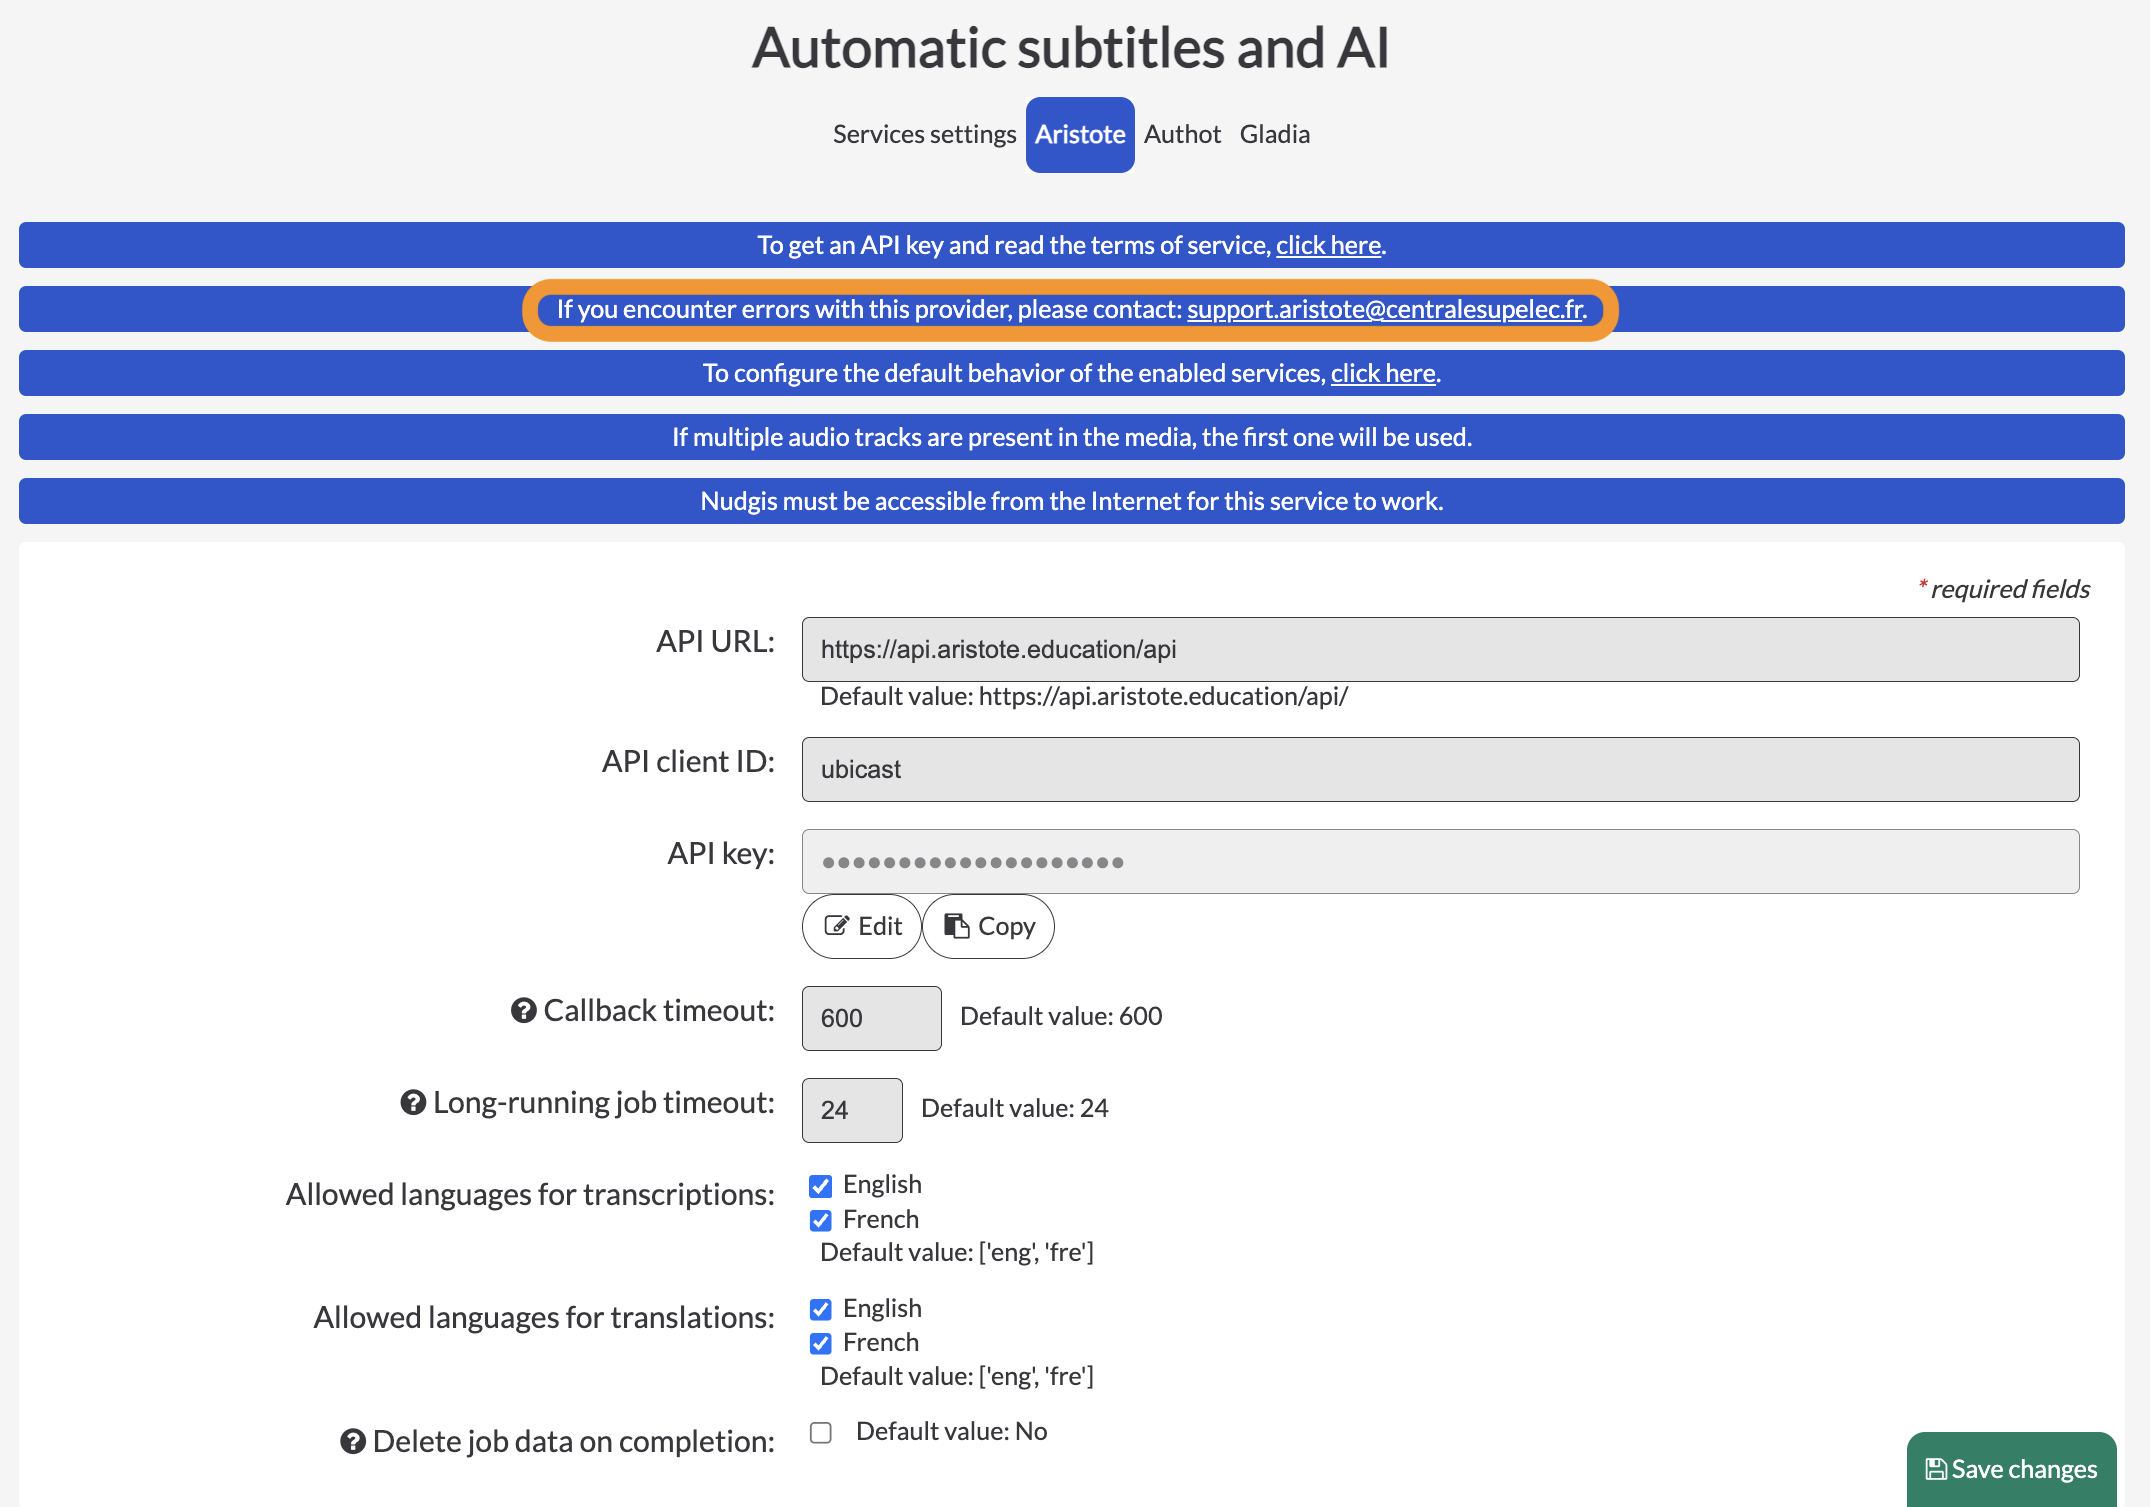Uncheck French for allowed transcription languages
The image size is (2150, 1507).
(x=821, y=1220)
